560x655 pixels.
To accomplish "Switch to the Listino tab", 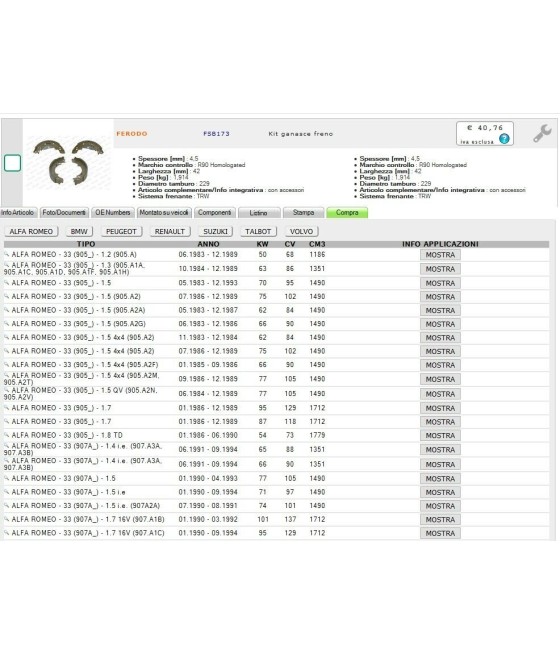I will pyautogui.click(x=258, y=213).
